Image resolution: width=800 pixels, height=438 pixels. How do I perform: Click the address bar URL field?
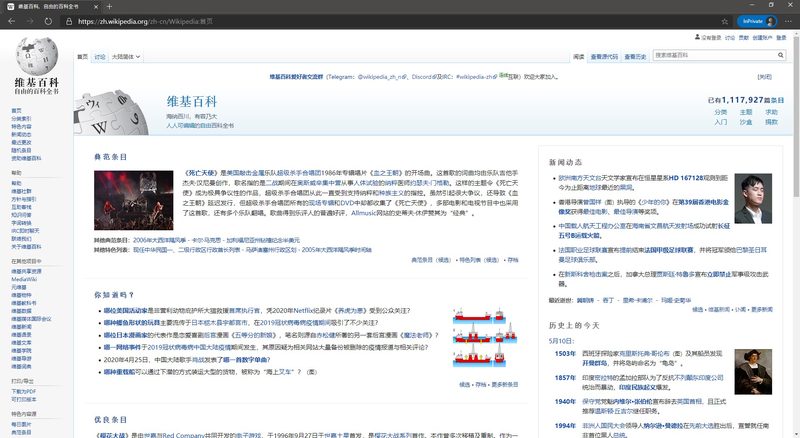388,21
